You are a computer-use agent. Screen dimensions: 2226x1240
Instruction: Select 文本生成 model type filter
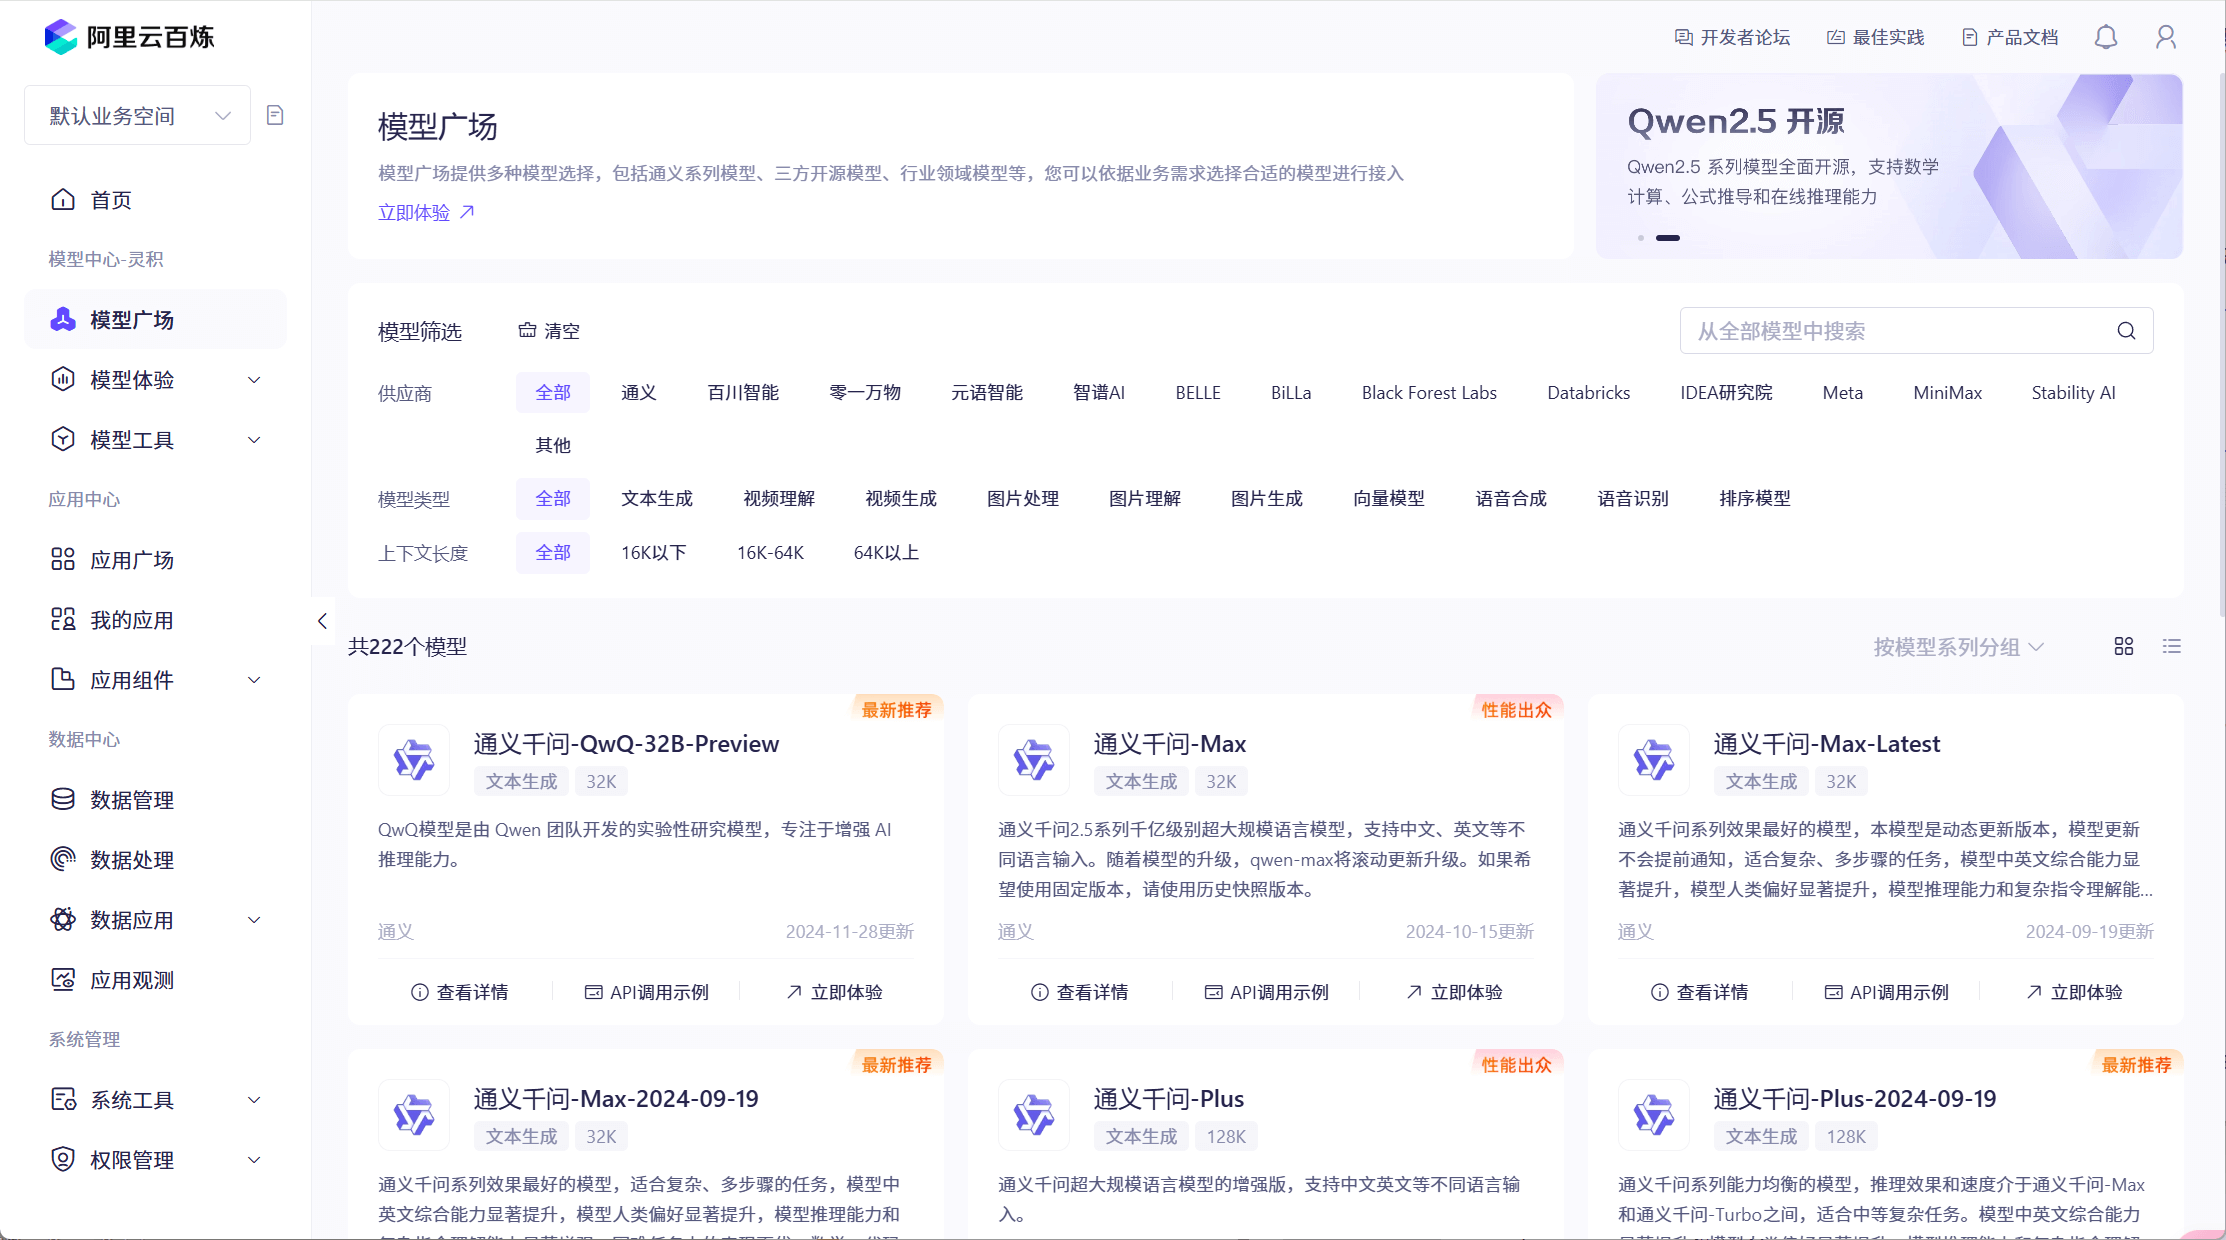[656, 498]
